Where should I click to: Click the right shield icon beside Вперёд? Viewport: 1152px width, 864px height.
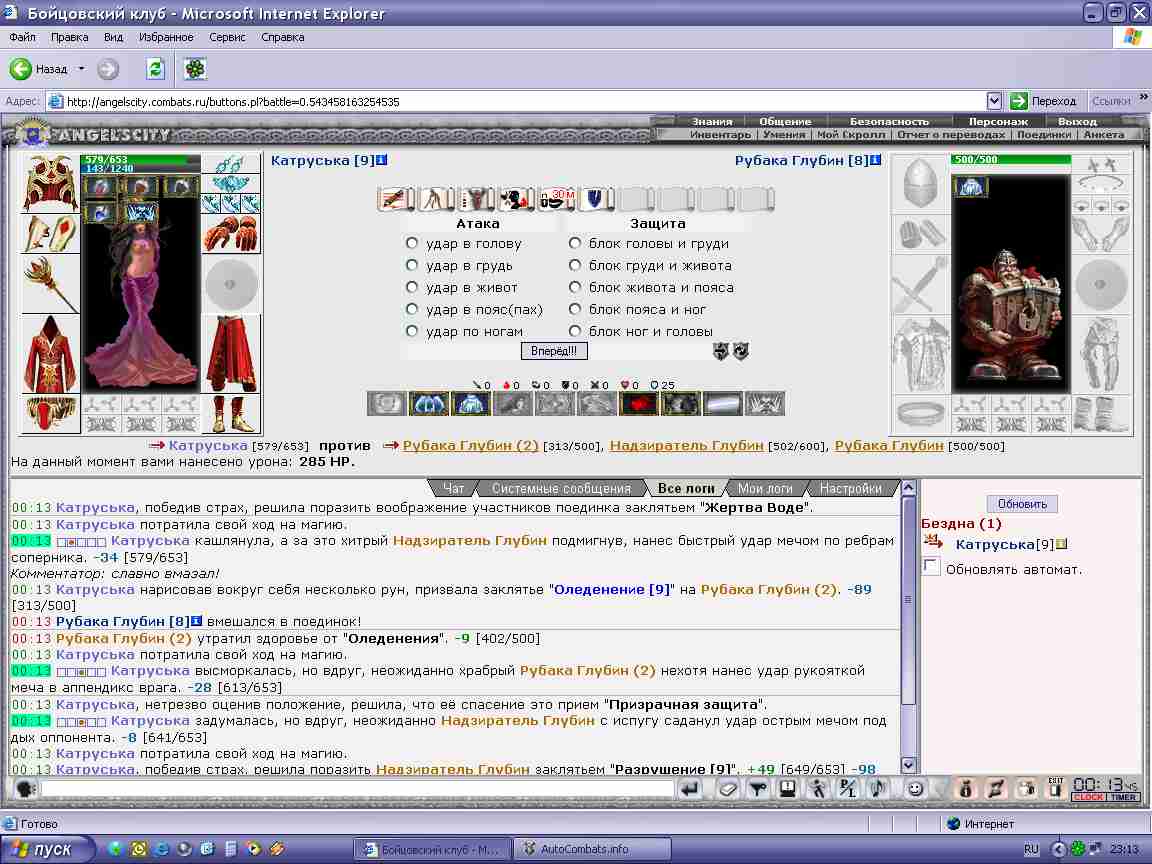[x=741, y=351]
